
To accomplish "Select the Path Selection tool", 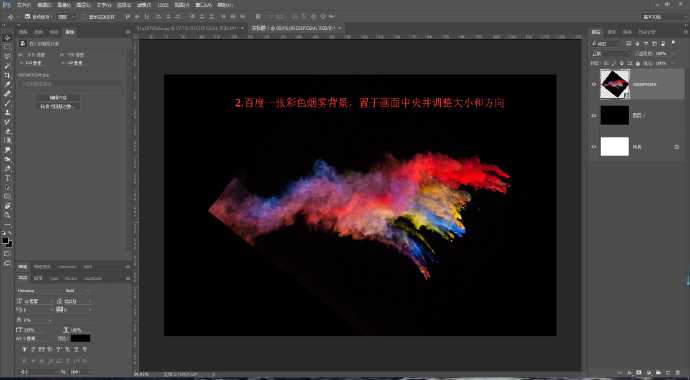I will pyautogui.click(x=7, y=187).
